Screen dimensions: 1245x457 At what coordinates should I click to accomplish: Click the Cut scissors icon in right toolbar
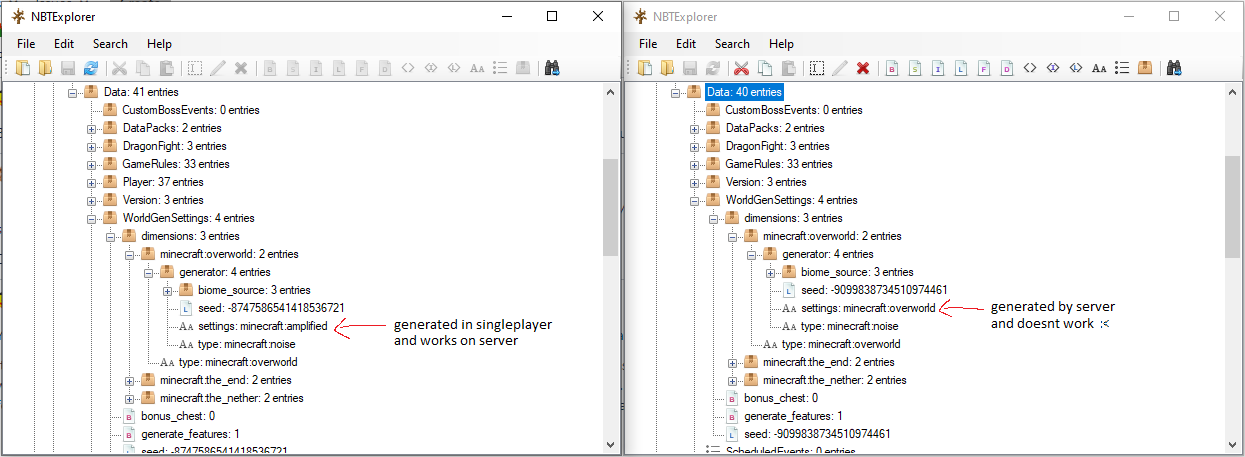[x=741, y=68]
